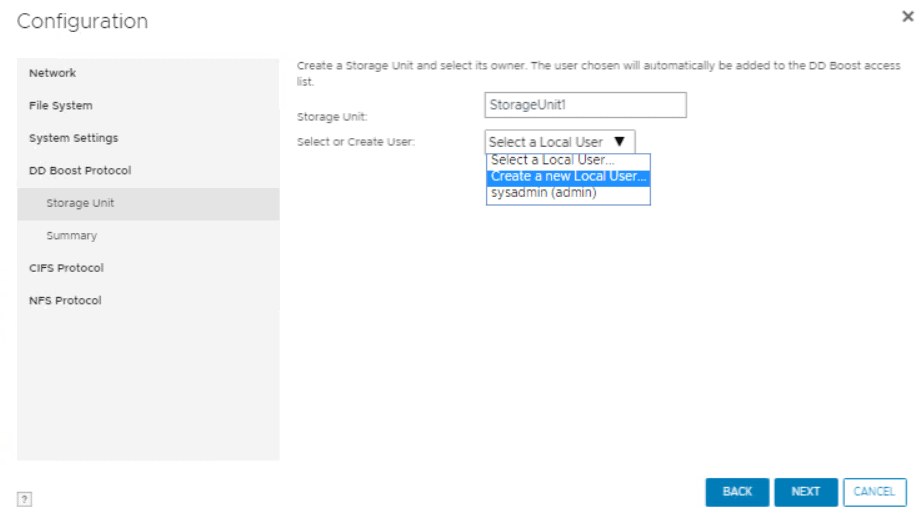Open the Network configuration step
Screen dimensions: 922x526
coord(52,73)
